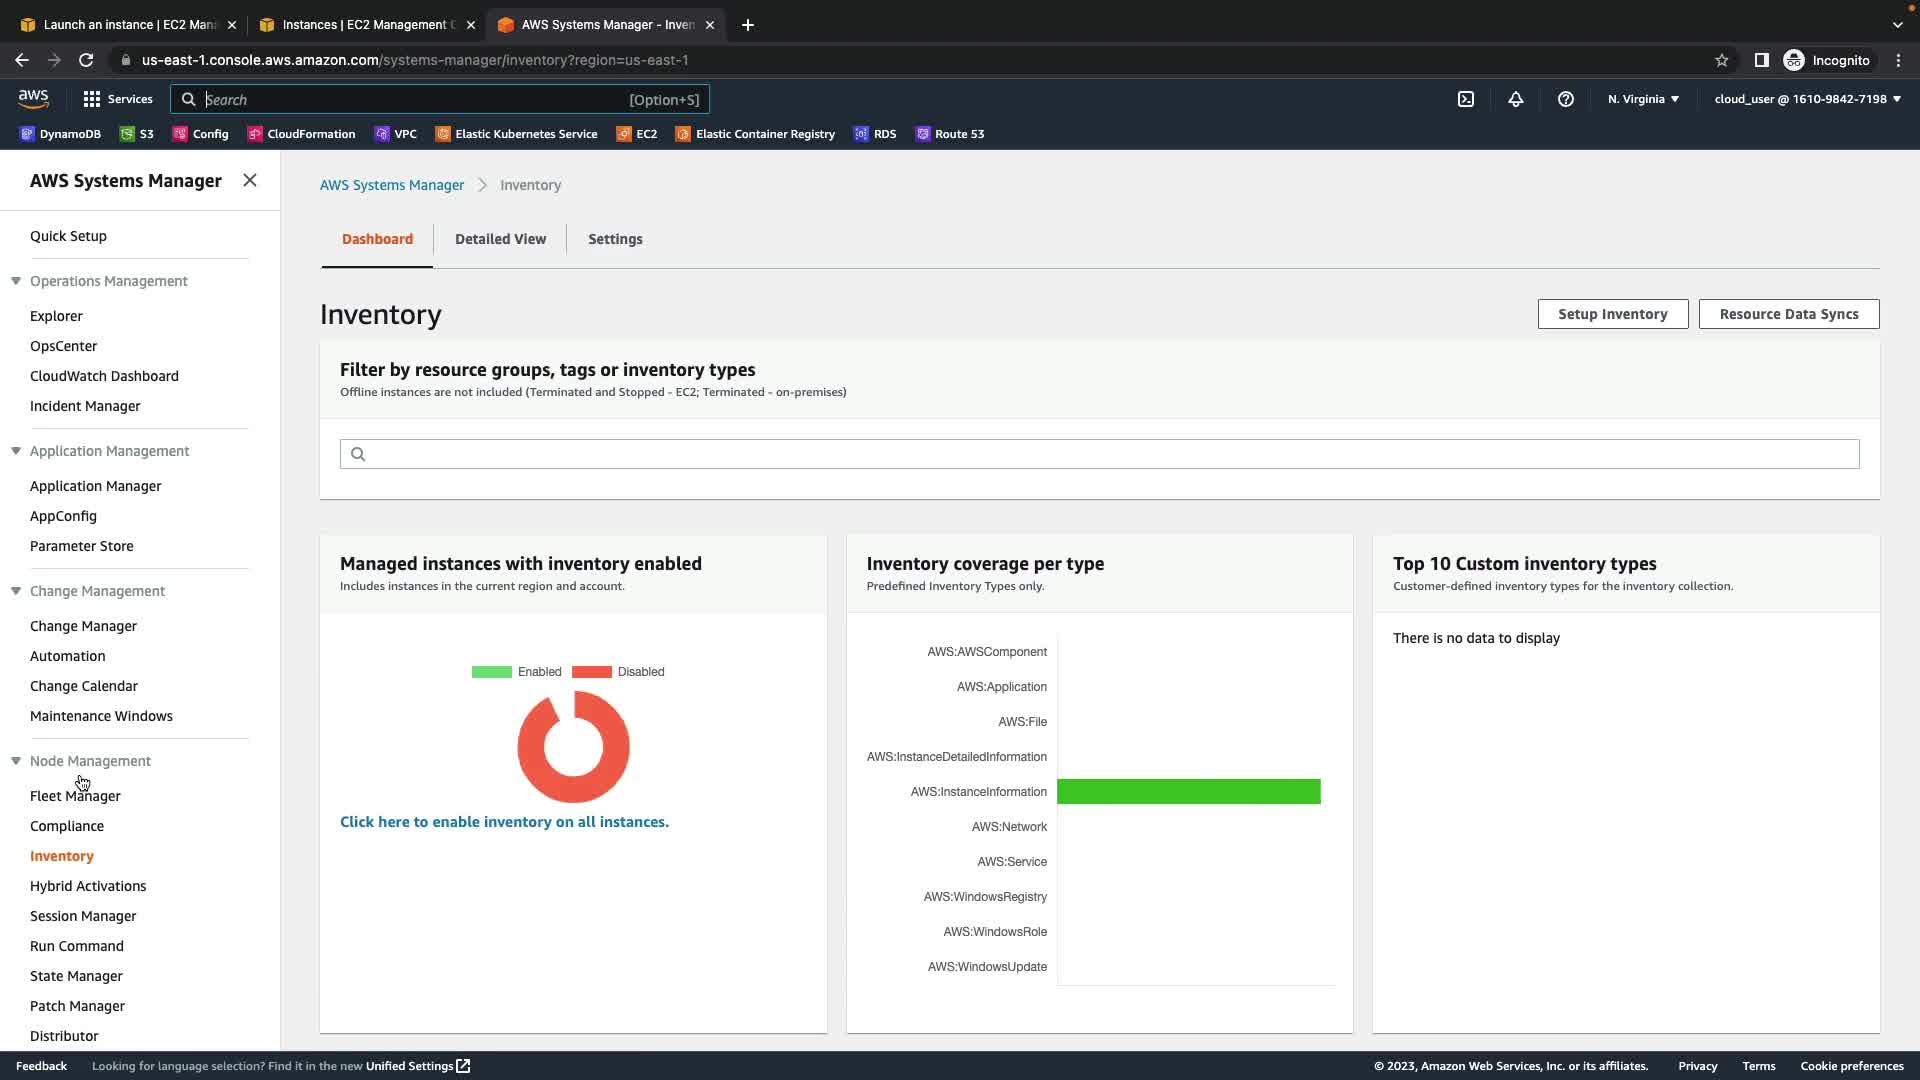The image size is (1920, 1080).
Task: Collapse the Operations Management section
Action: [x=16, y=281]
